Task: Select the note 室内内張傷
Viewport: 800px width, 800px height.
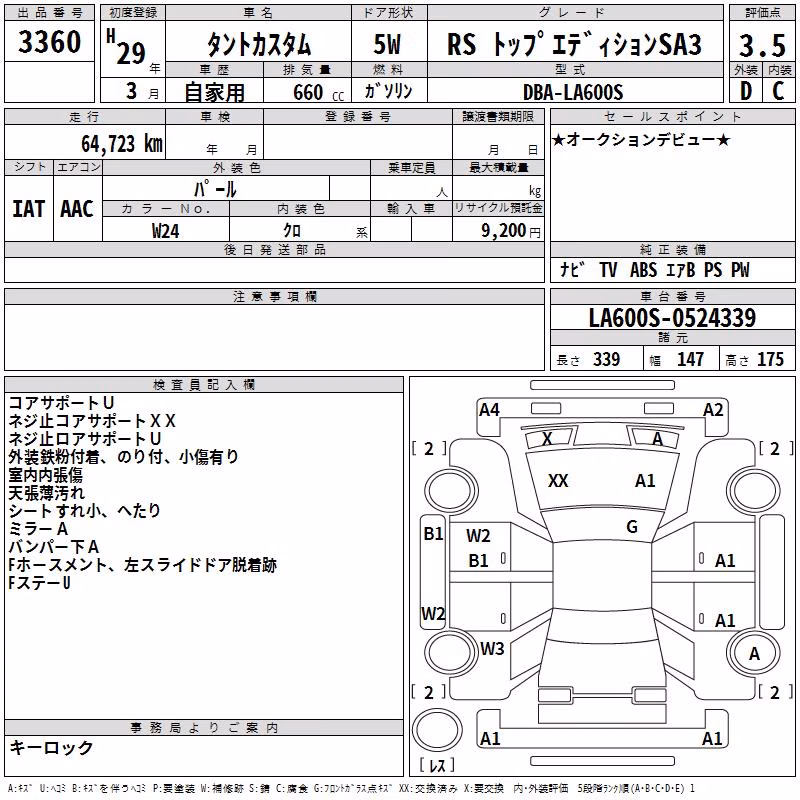Action: coord(45,475)
